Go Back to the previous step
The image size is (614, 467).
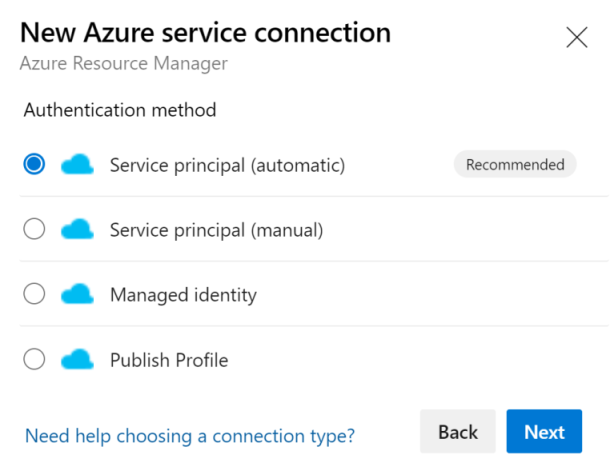click(x=458, y=431)
